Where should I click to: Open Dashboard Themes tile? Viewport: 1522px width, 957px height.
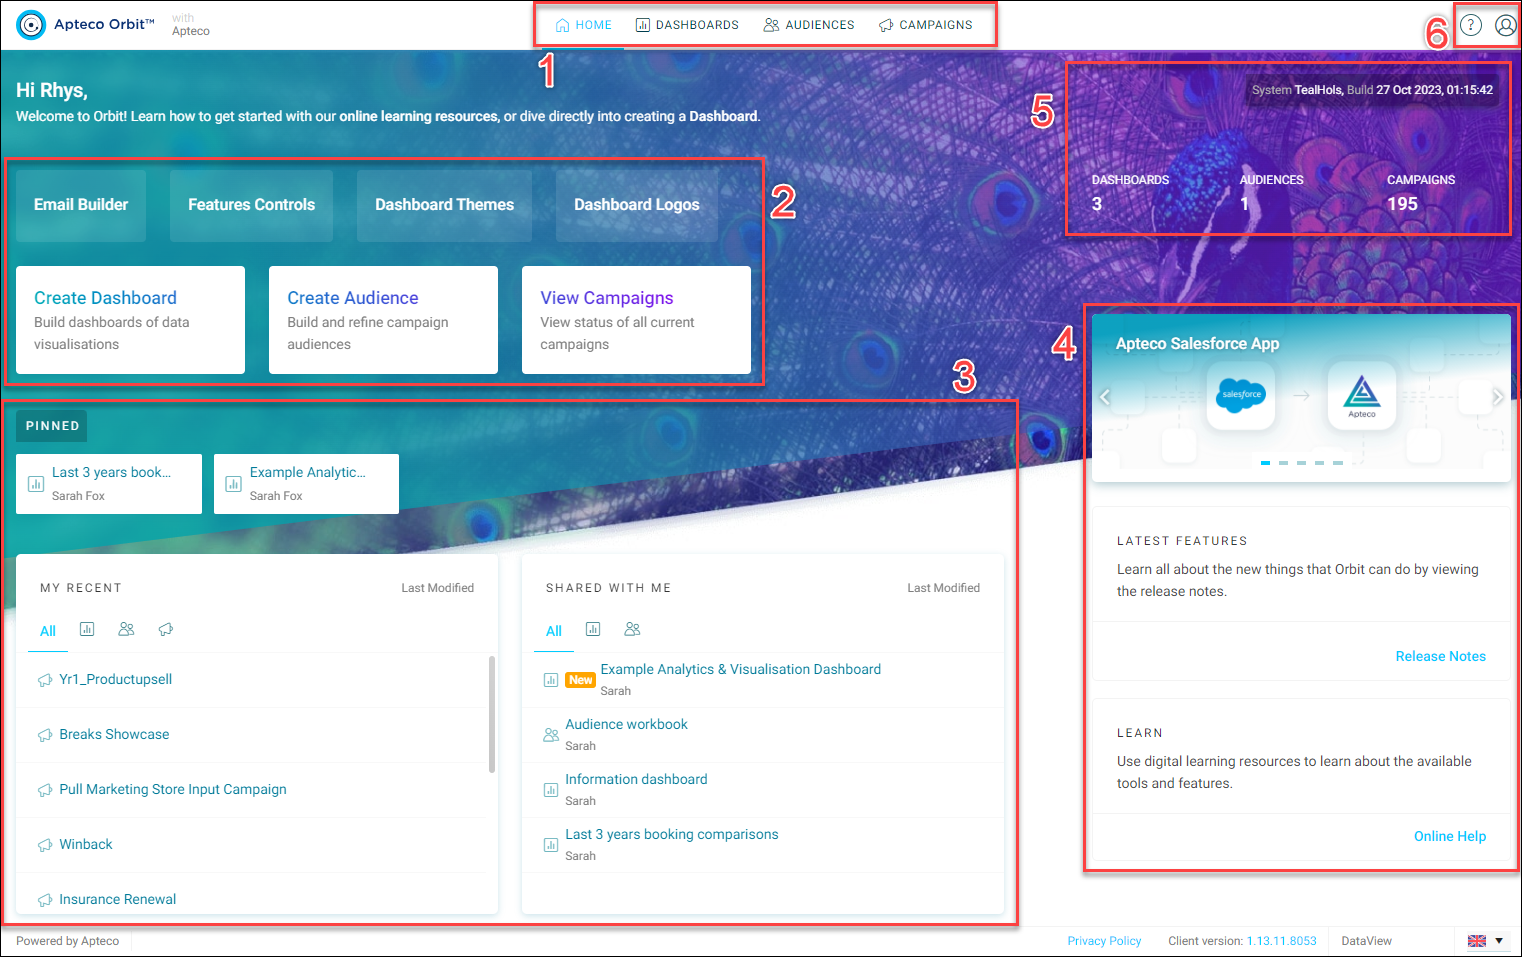tap(444, 205)
